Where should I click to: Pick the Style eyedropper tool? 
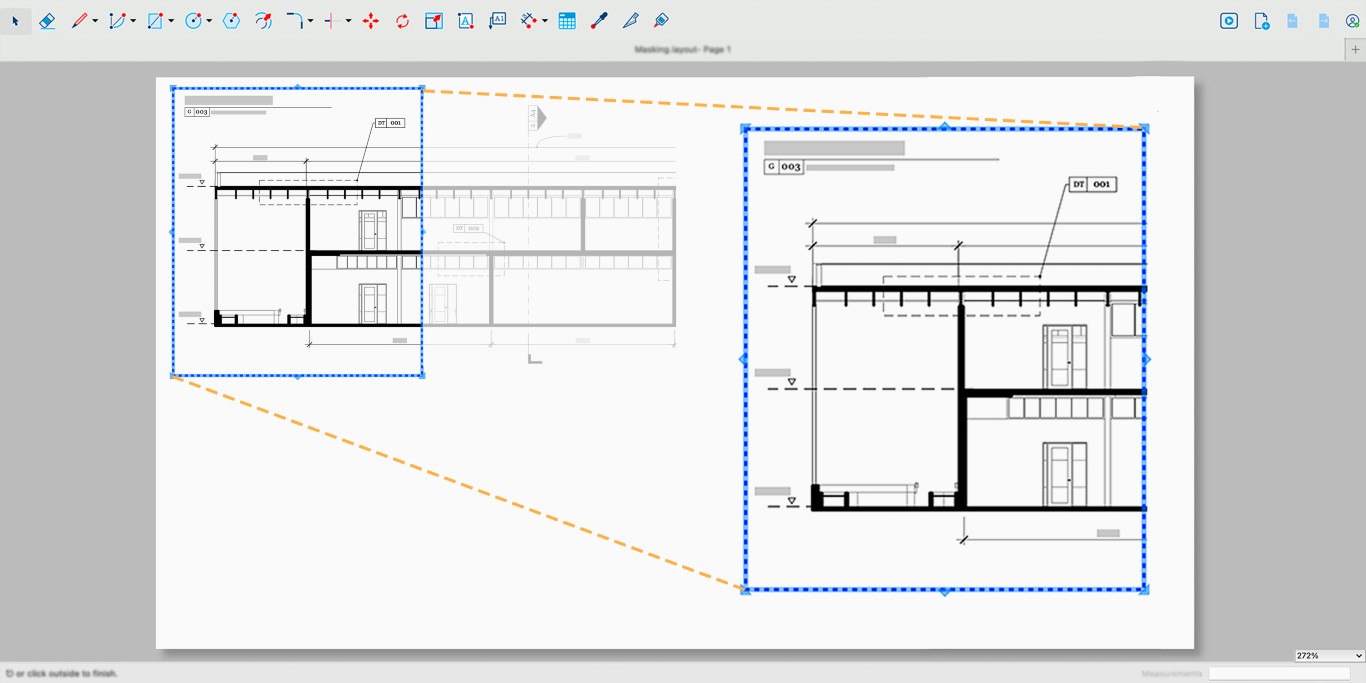pyautogui.click(x=599, y=21)
